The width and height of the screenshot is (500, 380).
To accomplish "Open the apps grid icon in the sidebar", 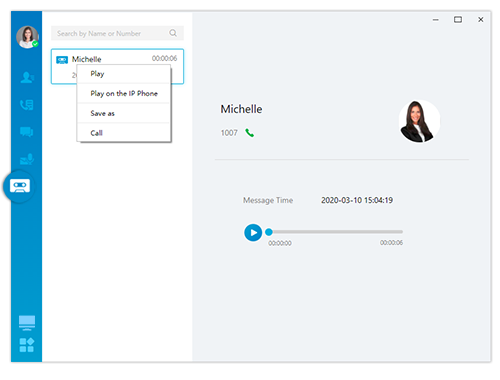I will point(27,345).
